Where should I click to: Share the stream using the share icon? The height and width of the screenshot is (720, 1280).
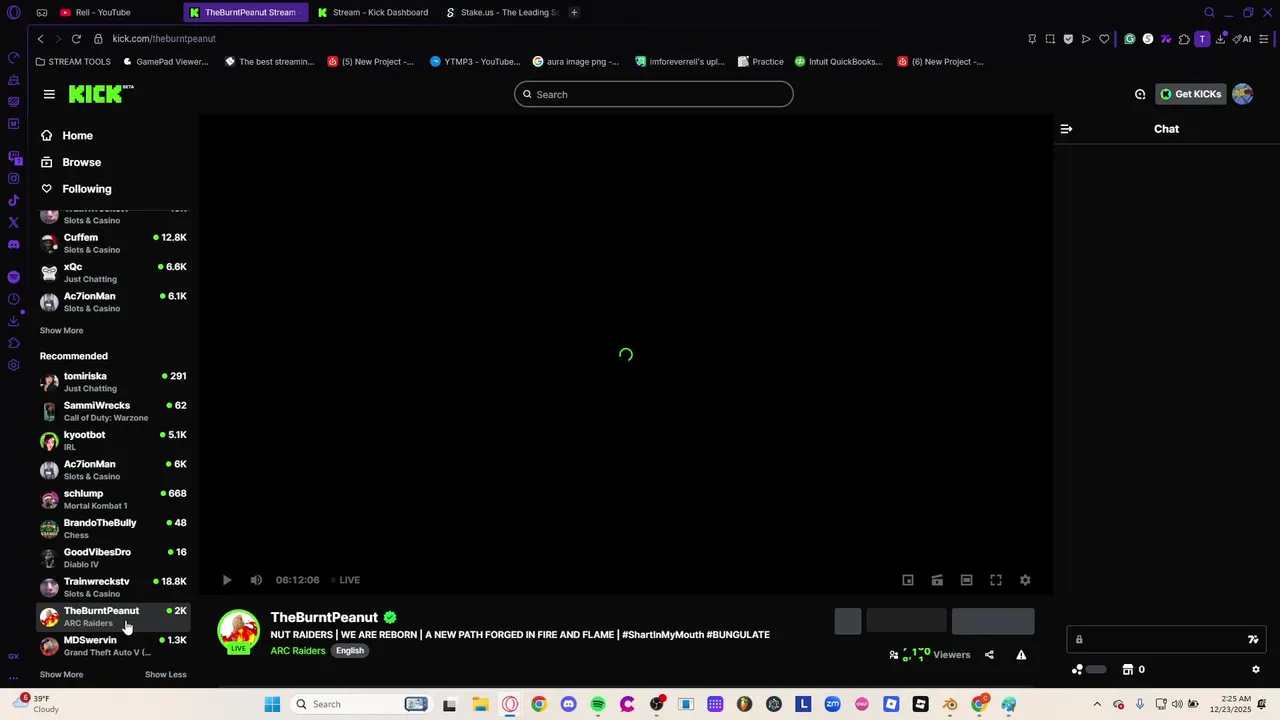pyautogui.click(x=989, y=655)
